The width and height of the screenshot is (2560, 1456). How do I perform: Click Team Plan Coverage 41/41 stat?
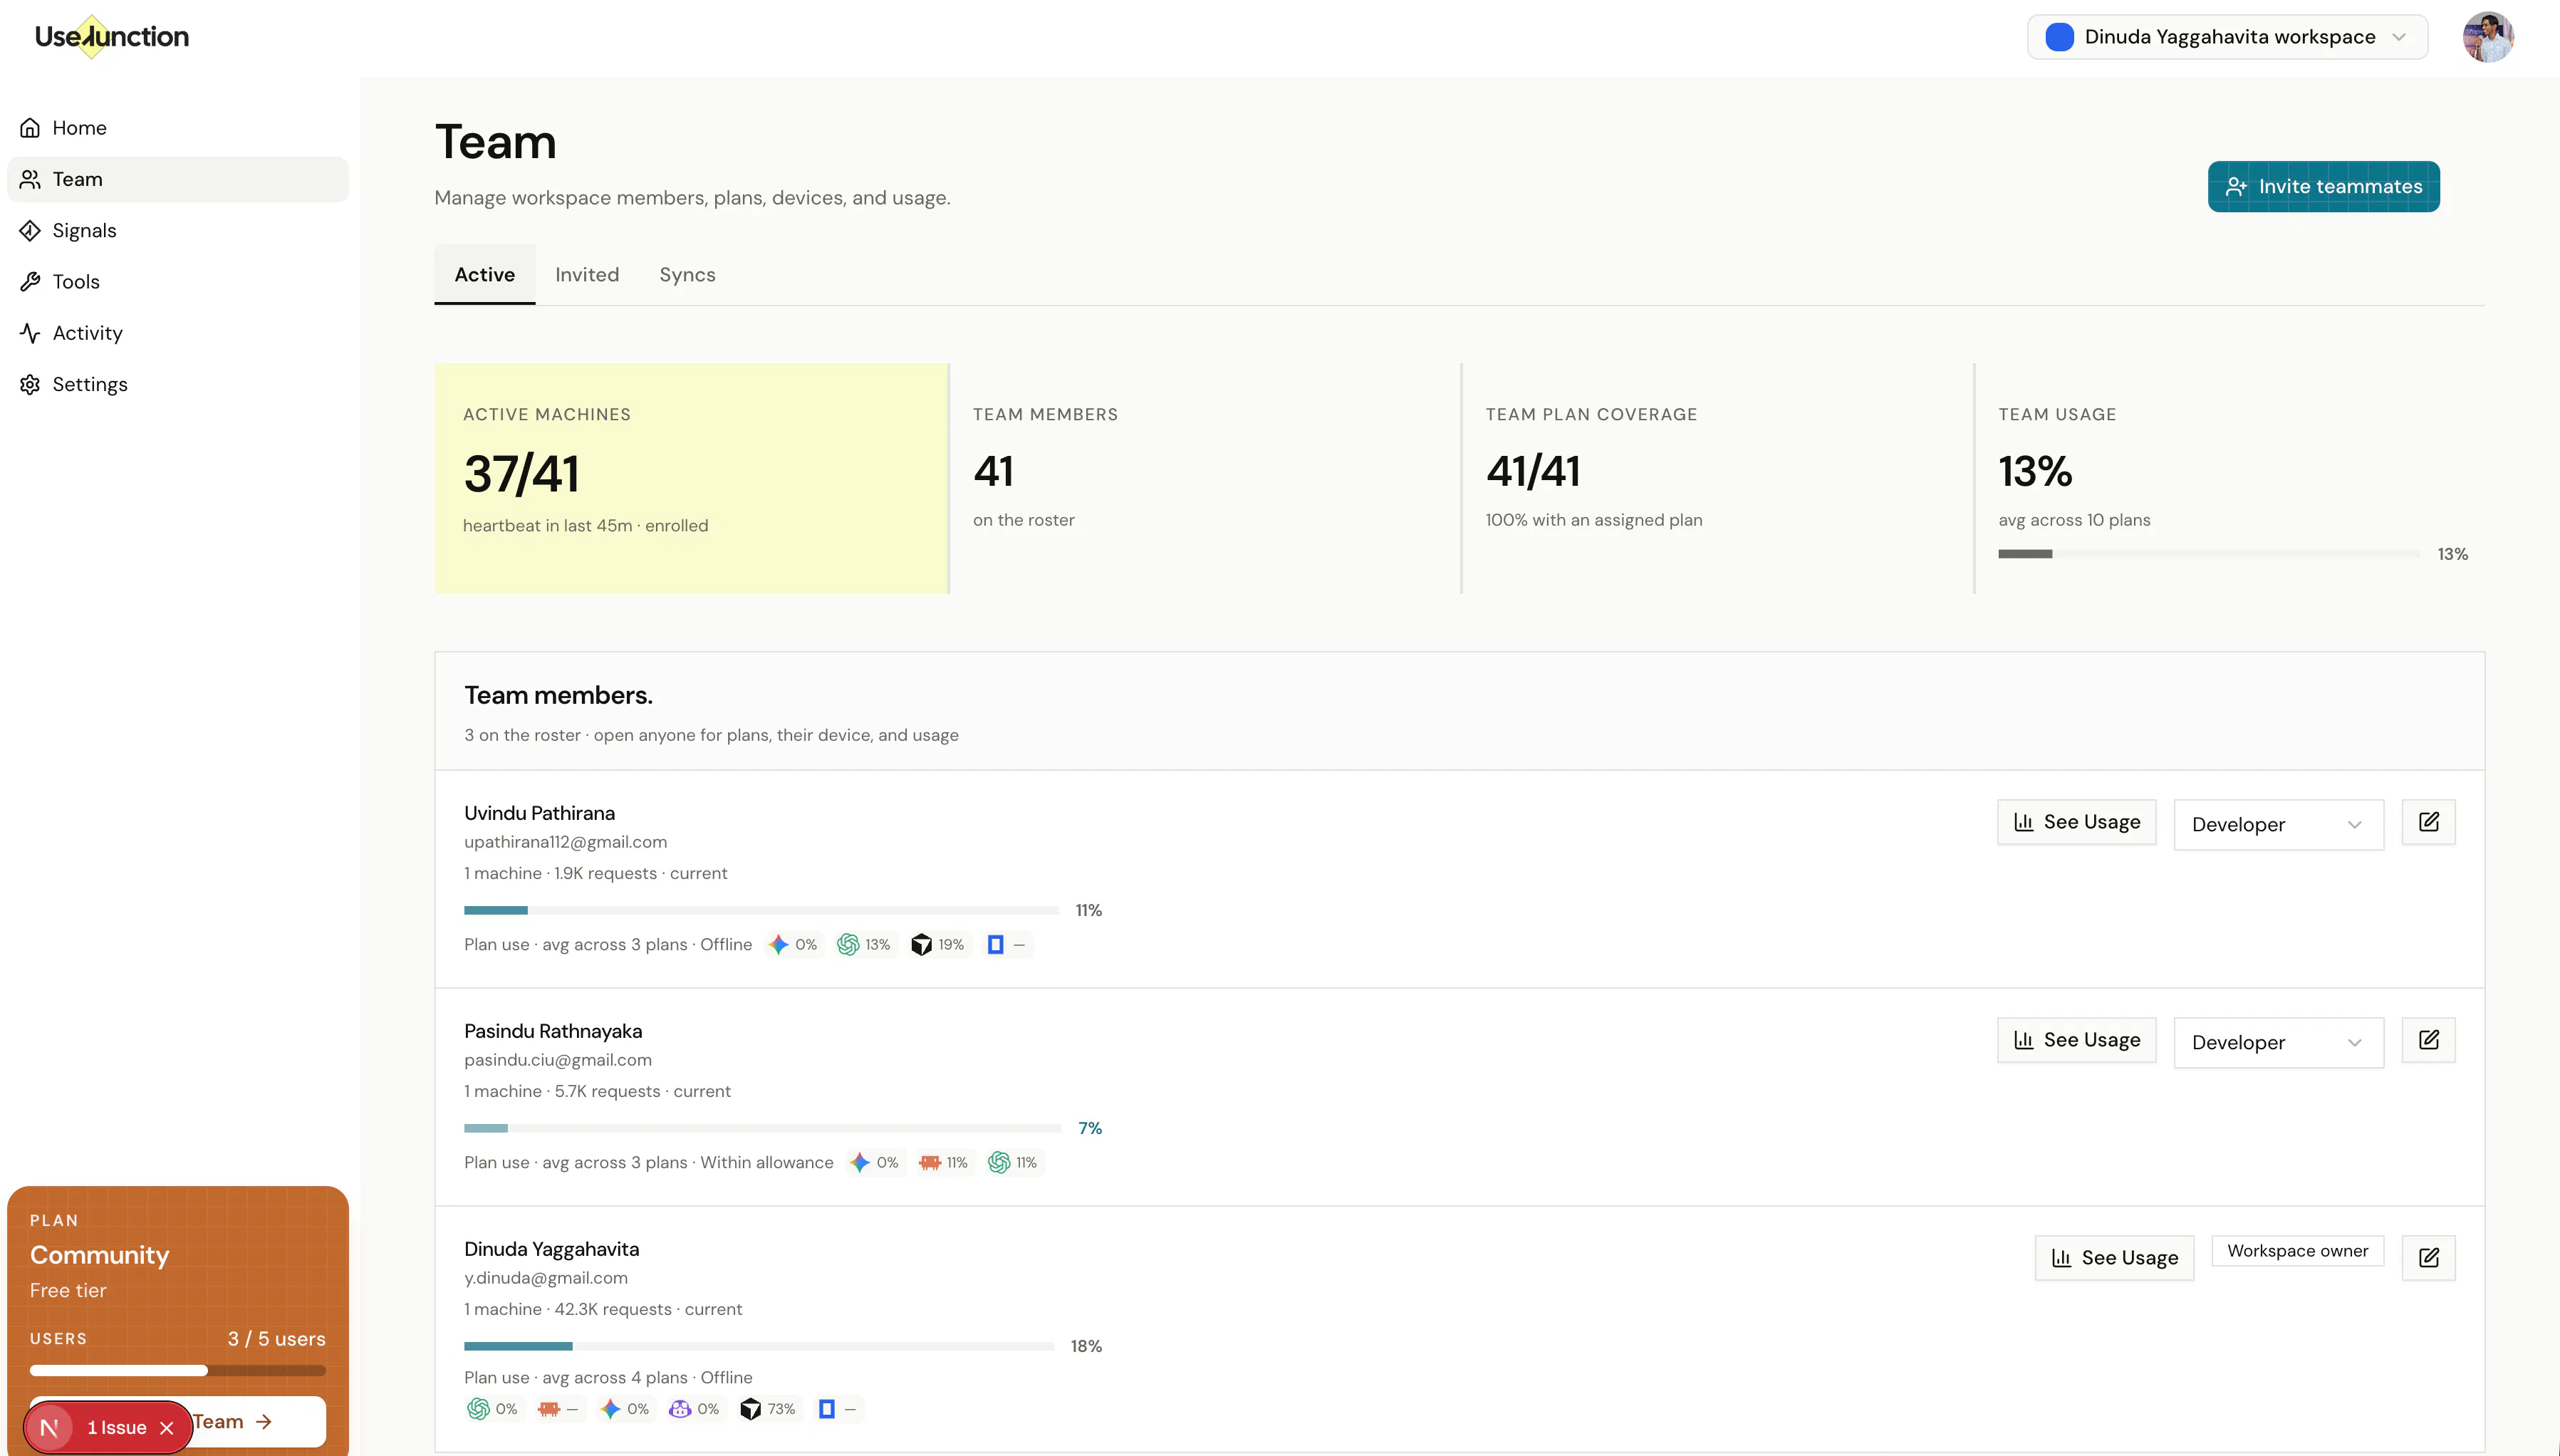click(1717, 478)
